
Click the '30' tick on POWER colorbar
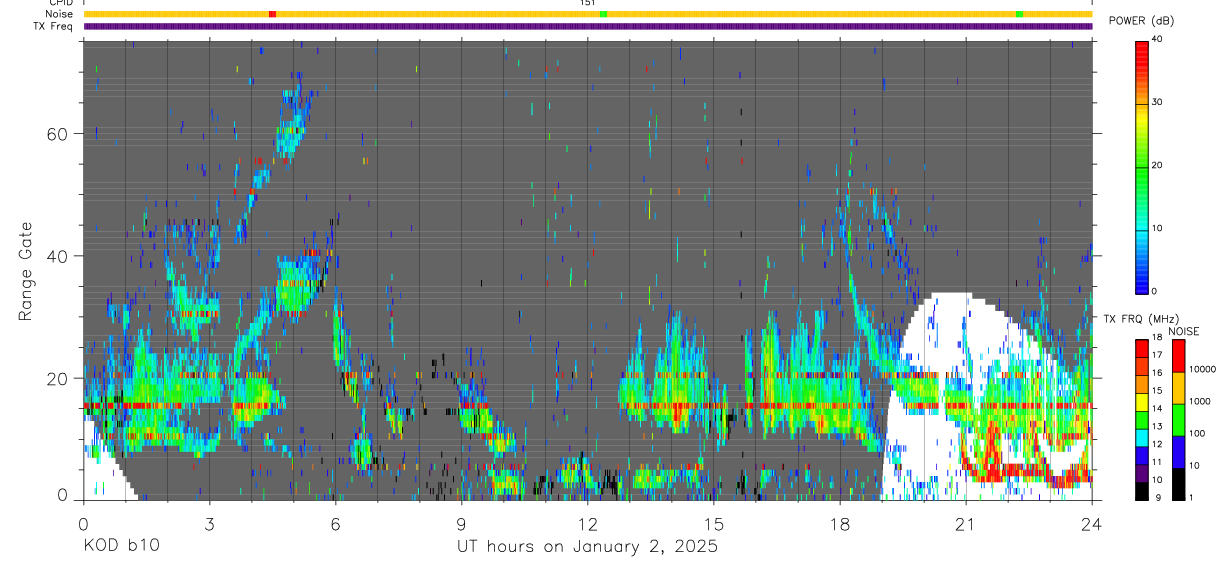coord(1158,102)
